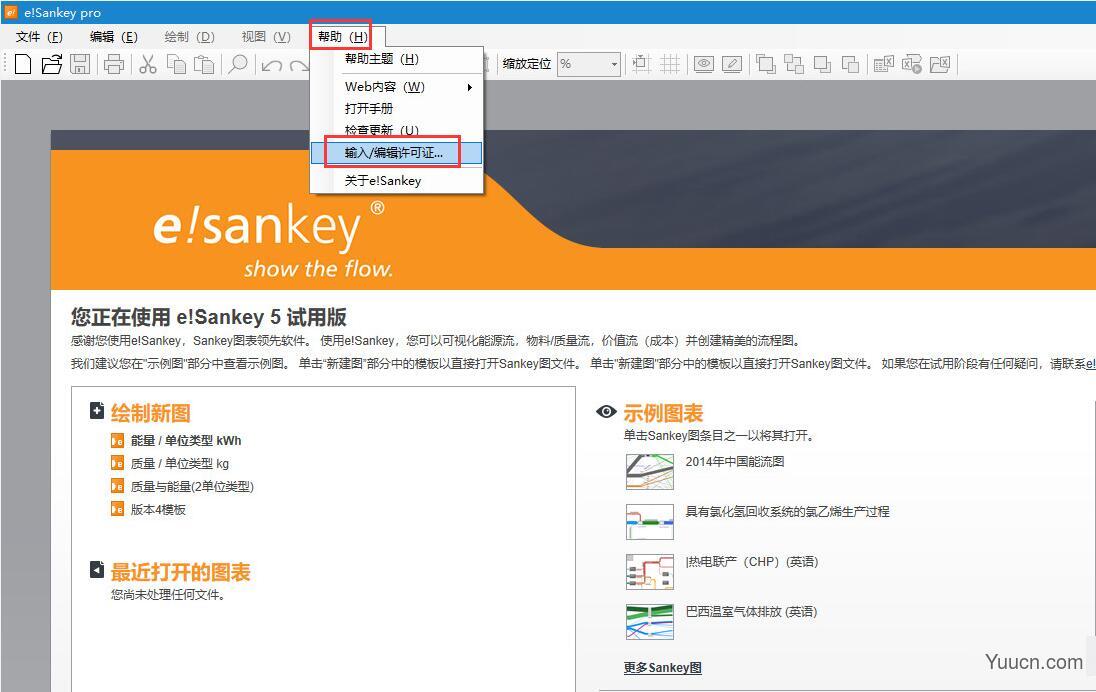Open an existing diagram file
1096x692 pixels.
coord(51,63)
